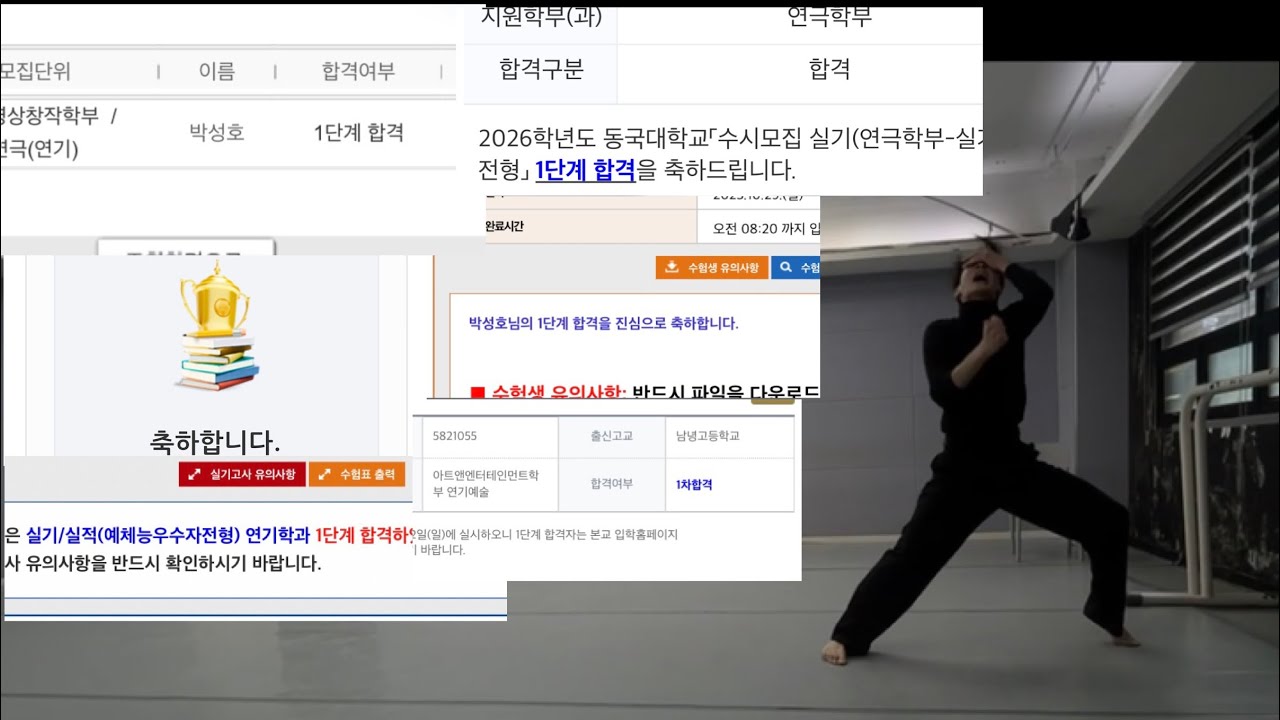
Task: Click the golden trophy on books image
Action: (x=217, y=328)
